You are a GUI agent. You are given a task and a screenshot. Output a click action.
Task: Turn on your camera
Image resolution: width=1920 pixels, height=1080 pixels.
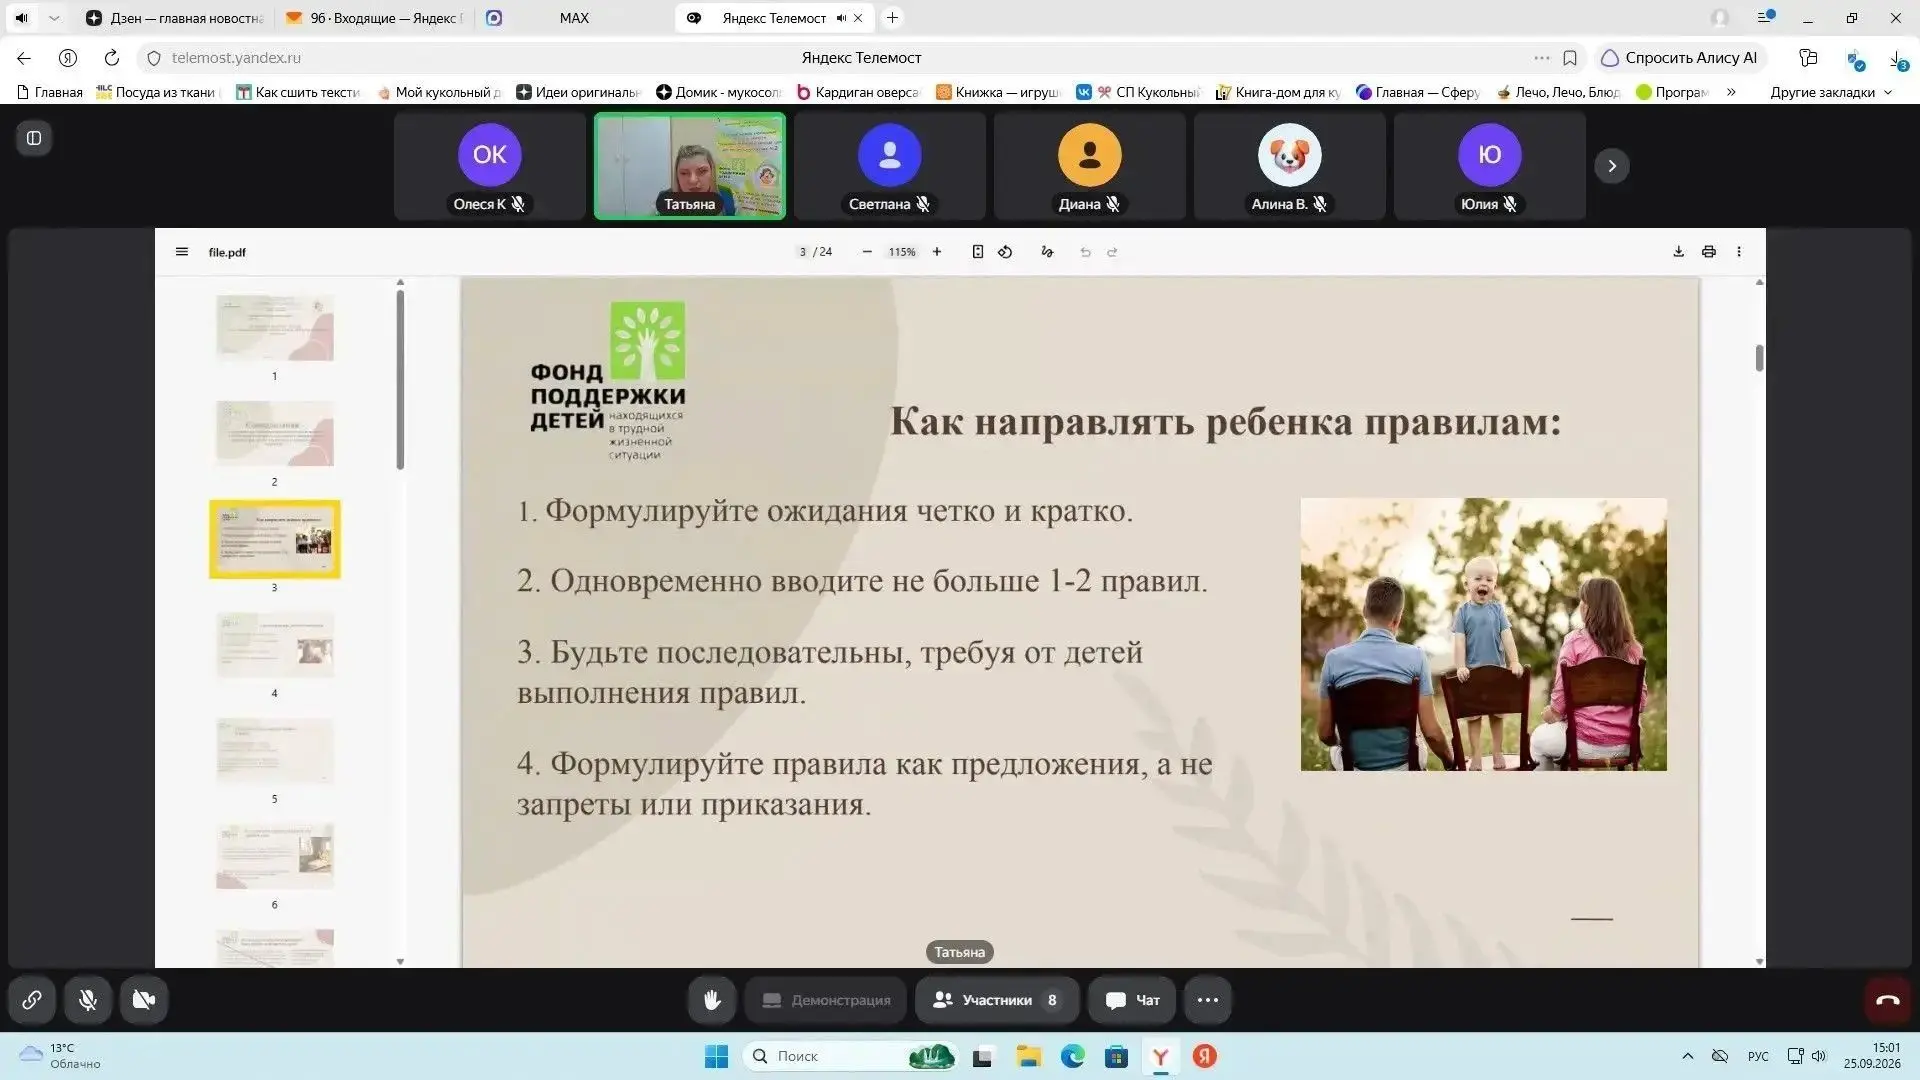pos(144,1000)
